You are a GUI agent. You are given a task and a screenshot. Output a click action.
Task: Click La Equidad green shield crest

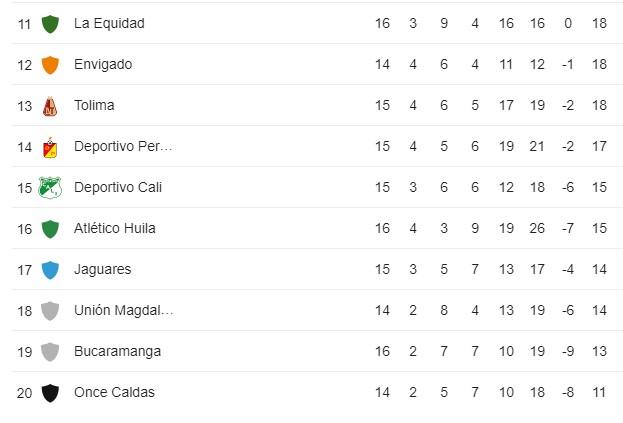(50, 24)
